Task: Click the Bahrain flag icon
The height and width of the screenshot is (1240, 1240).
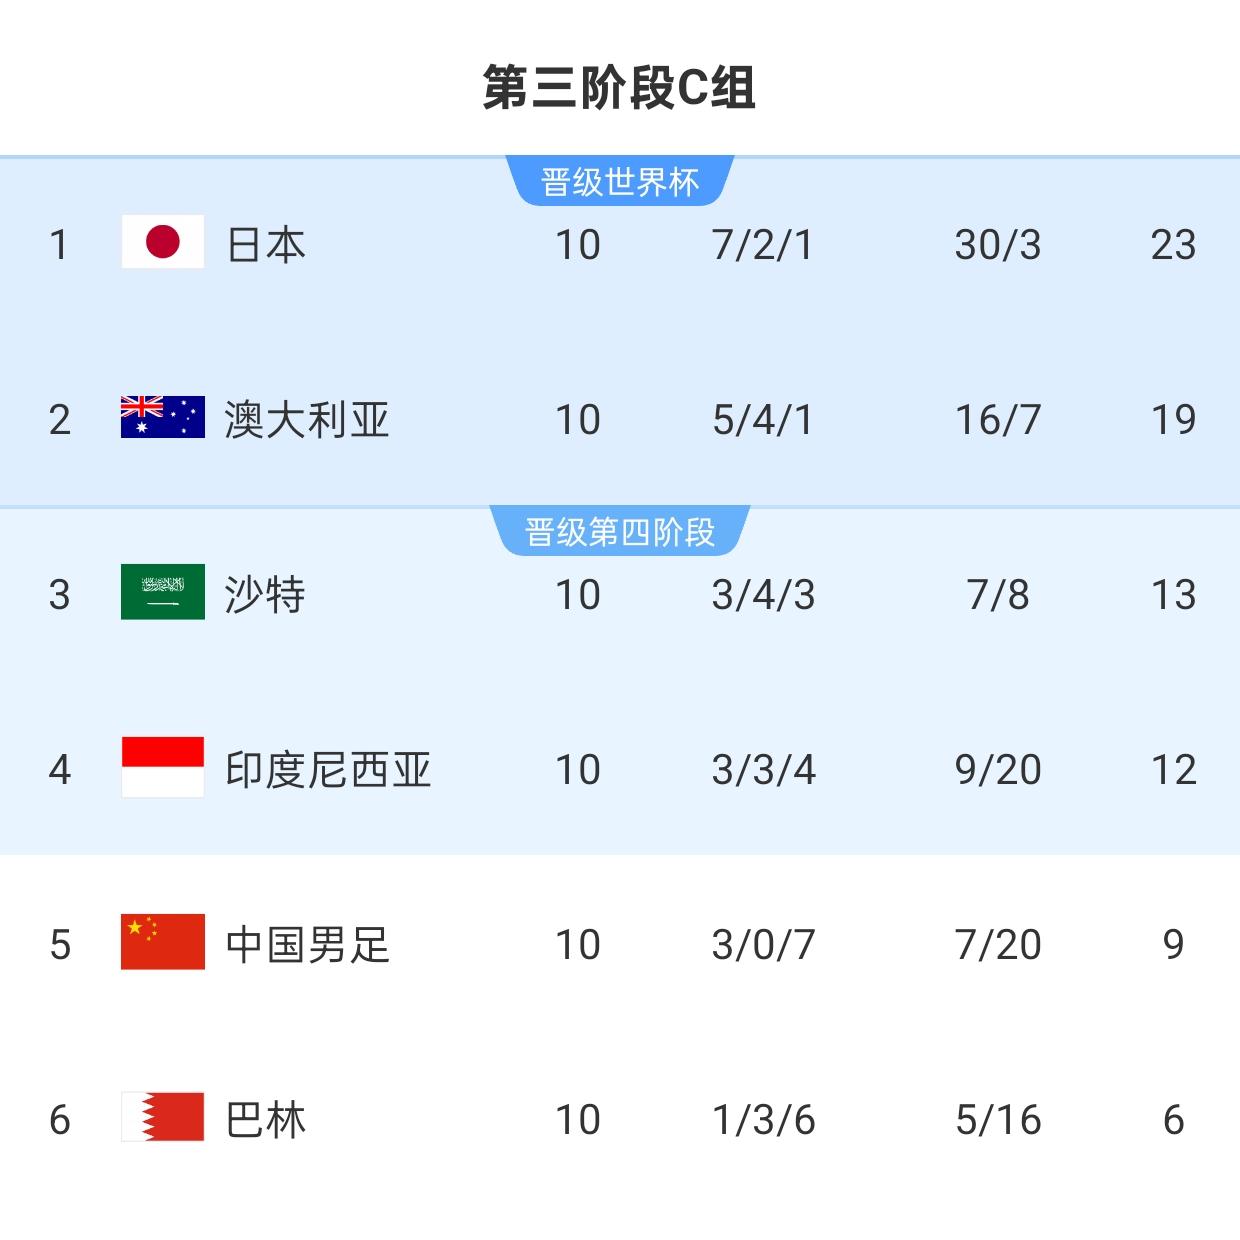Action: (x=163, y=1117)
